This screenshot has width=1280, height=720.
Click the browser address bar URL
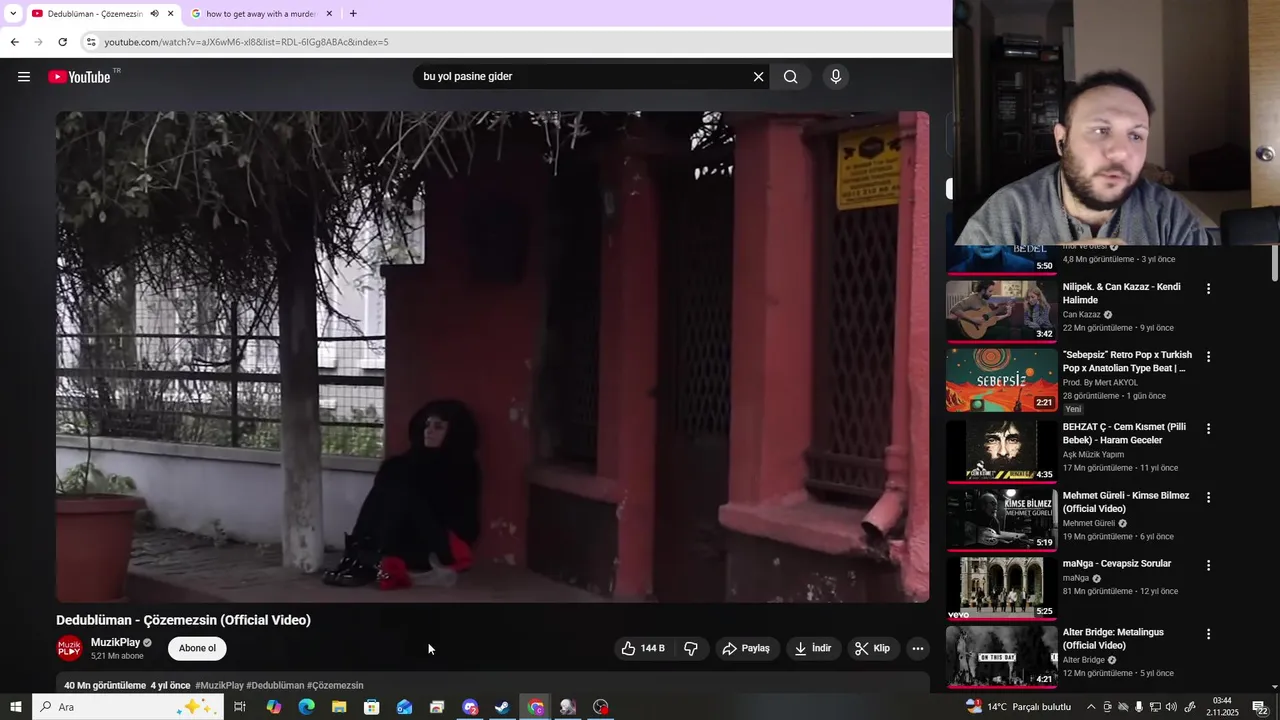coord(246,42)
